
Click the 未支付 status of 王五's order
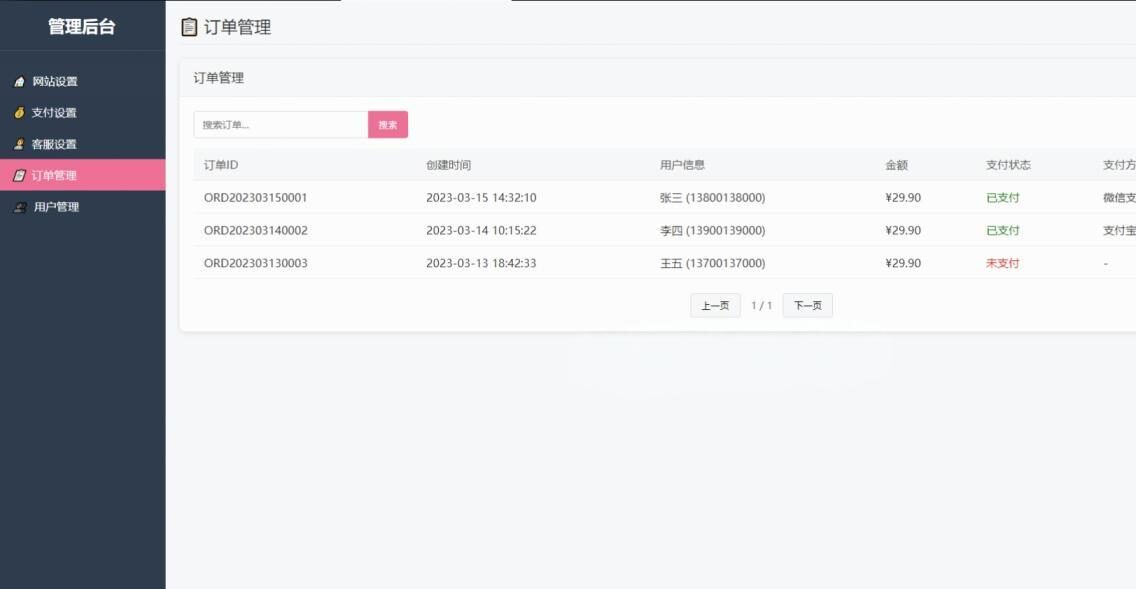point(1001,263)
